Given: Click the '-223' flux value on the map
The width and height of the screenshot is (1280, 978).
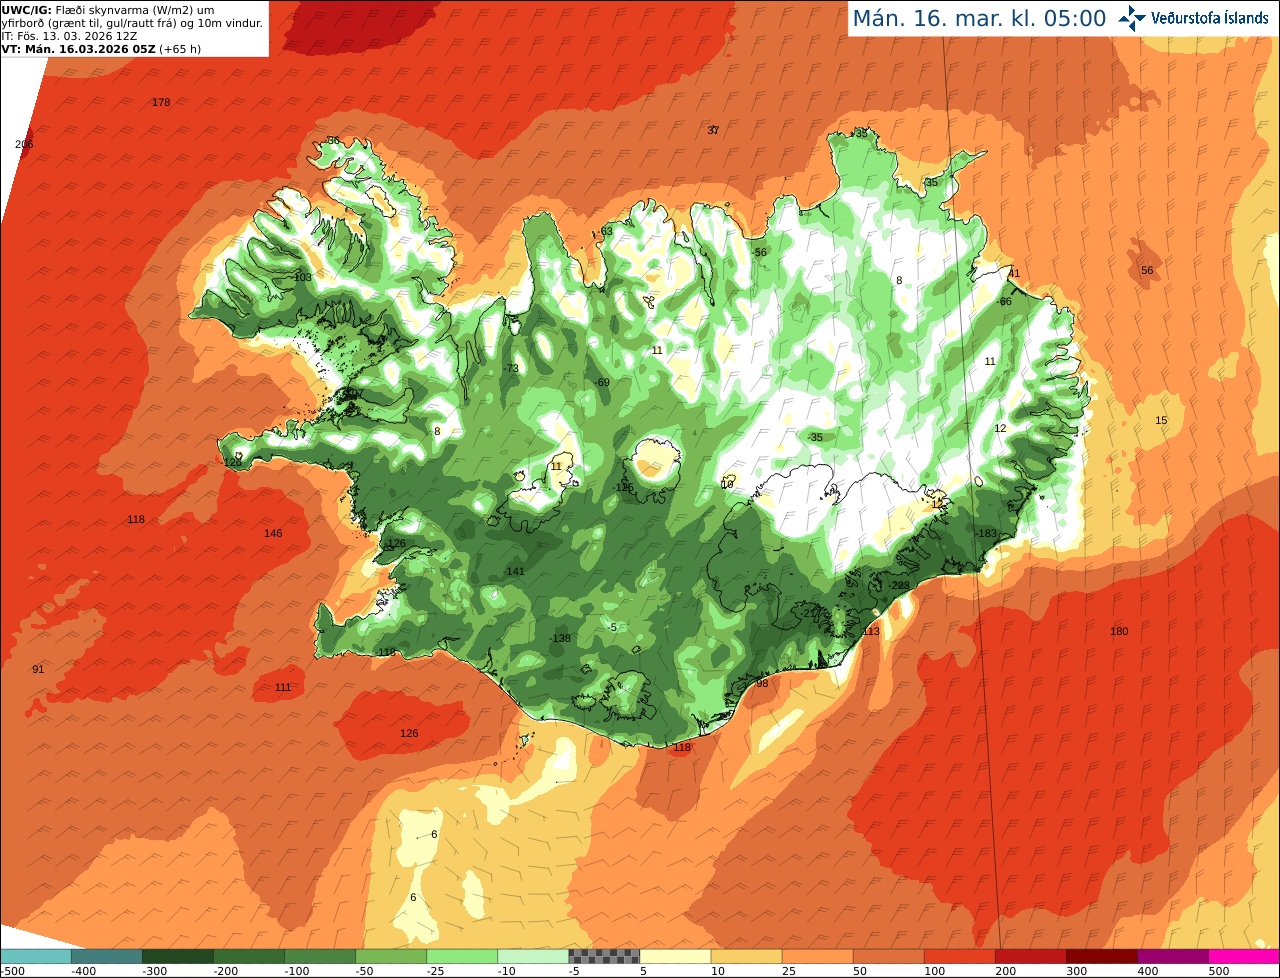Looking at the screenshot, I should (x=899, y=586).
